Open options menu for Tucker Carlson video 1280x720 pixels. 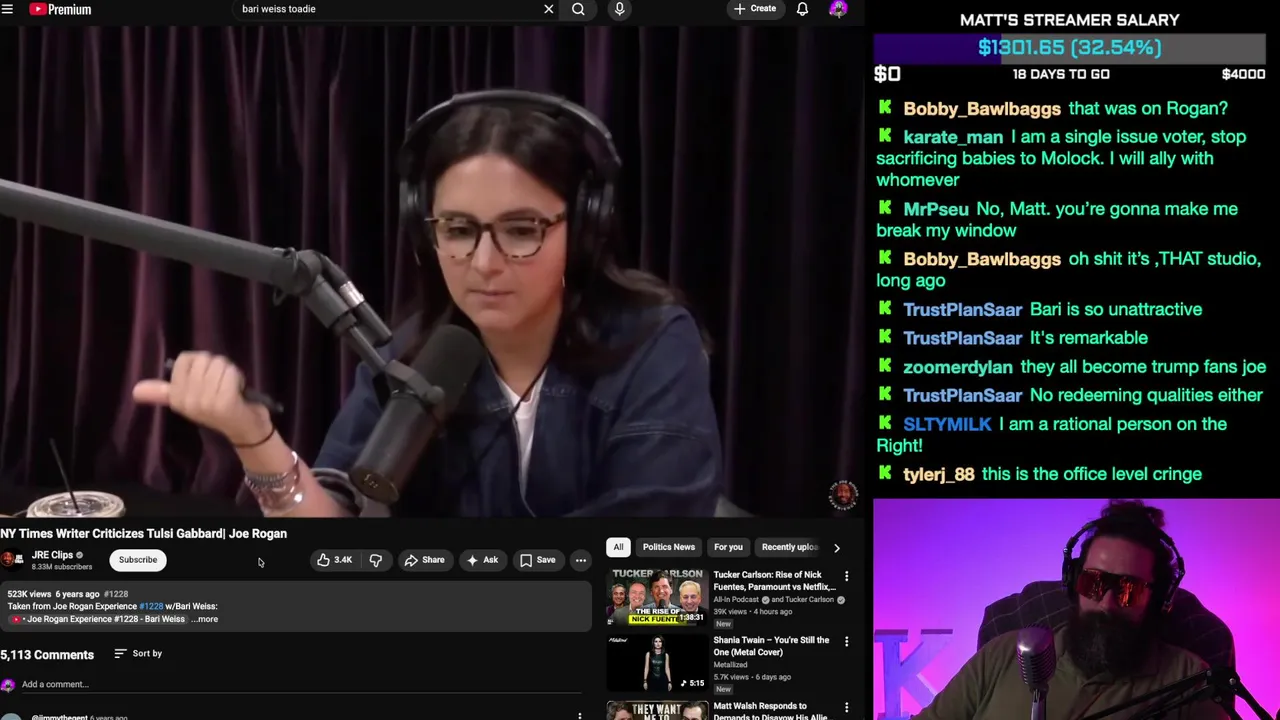(x=846, y=577)
